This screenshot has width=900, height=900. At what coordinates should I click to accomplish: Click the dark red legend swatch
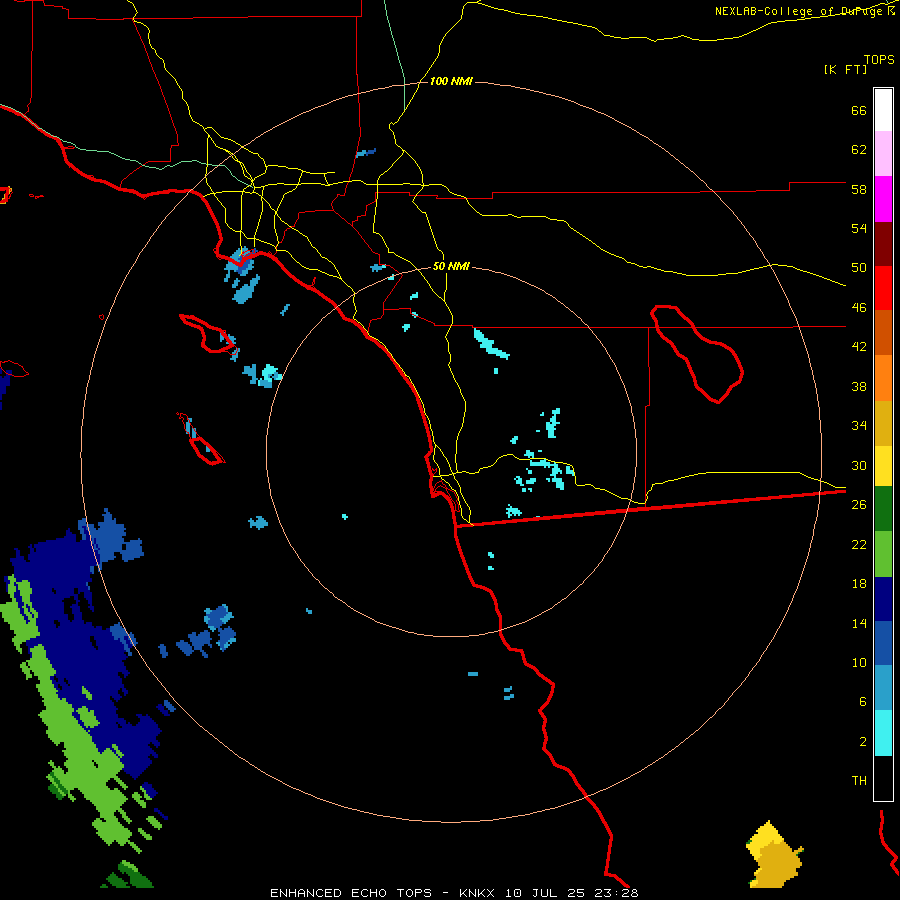tap(883, 243)
